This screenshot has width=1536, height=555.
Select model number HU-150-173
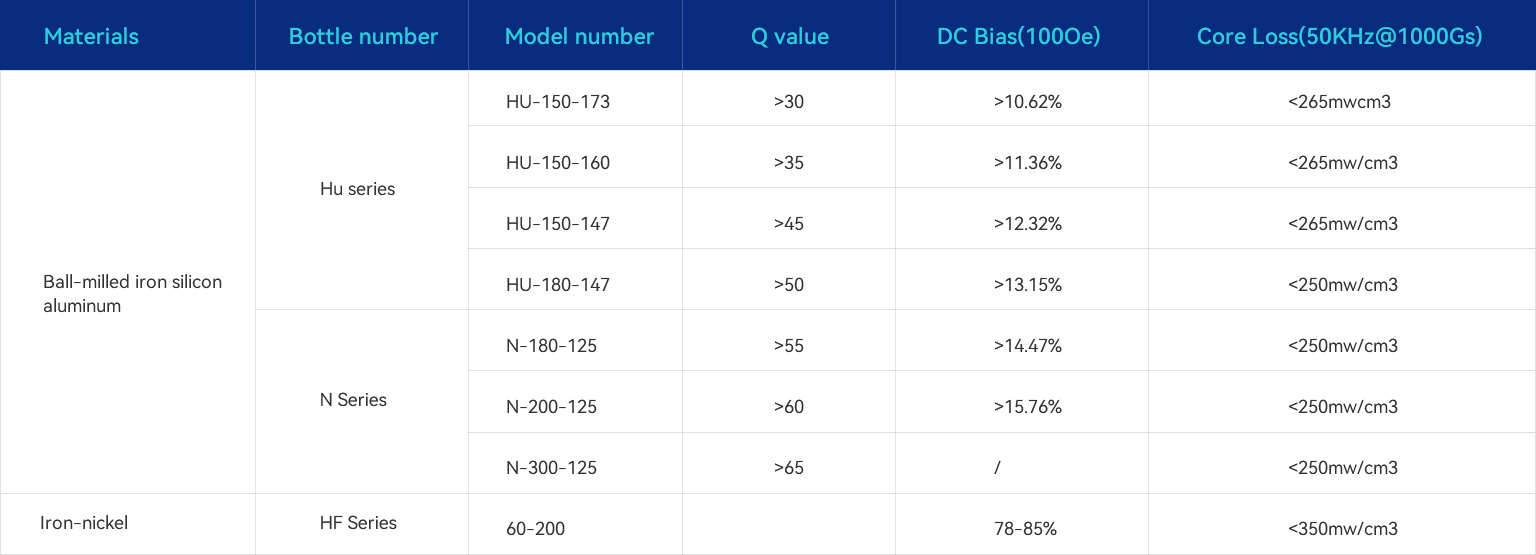(557, 102)
